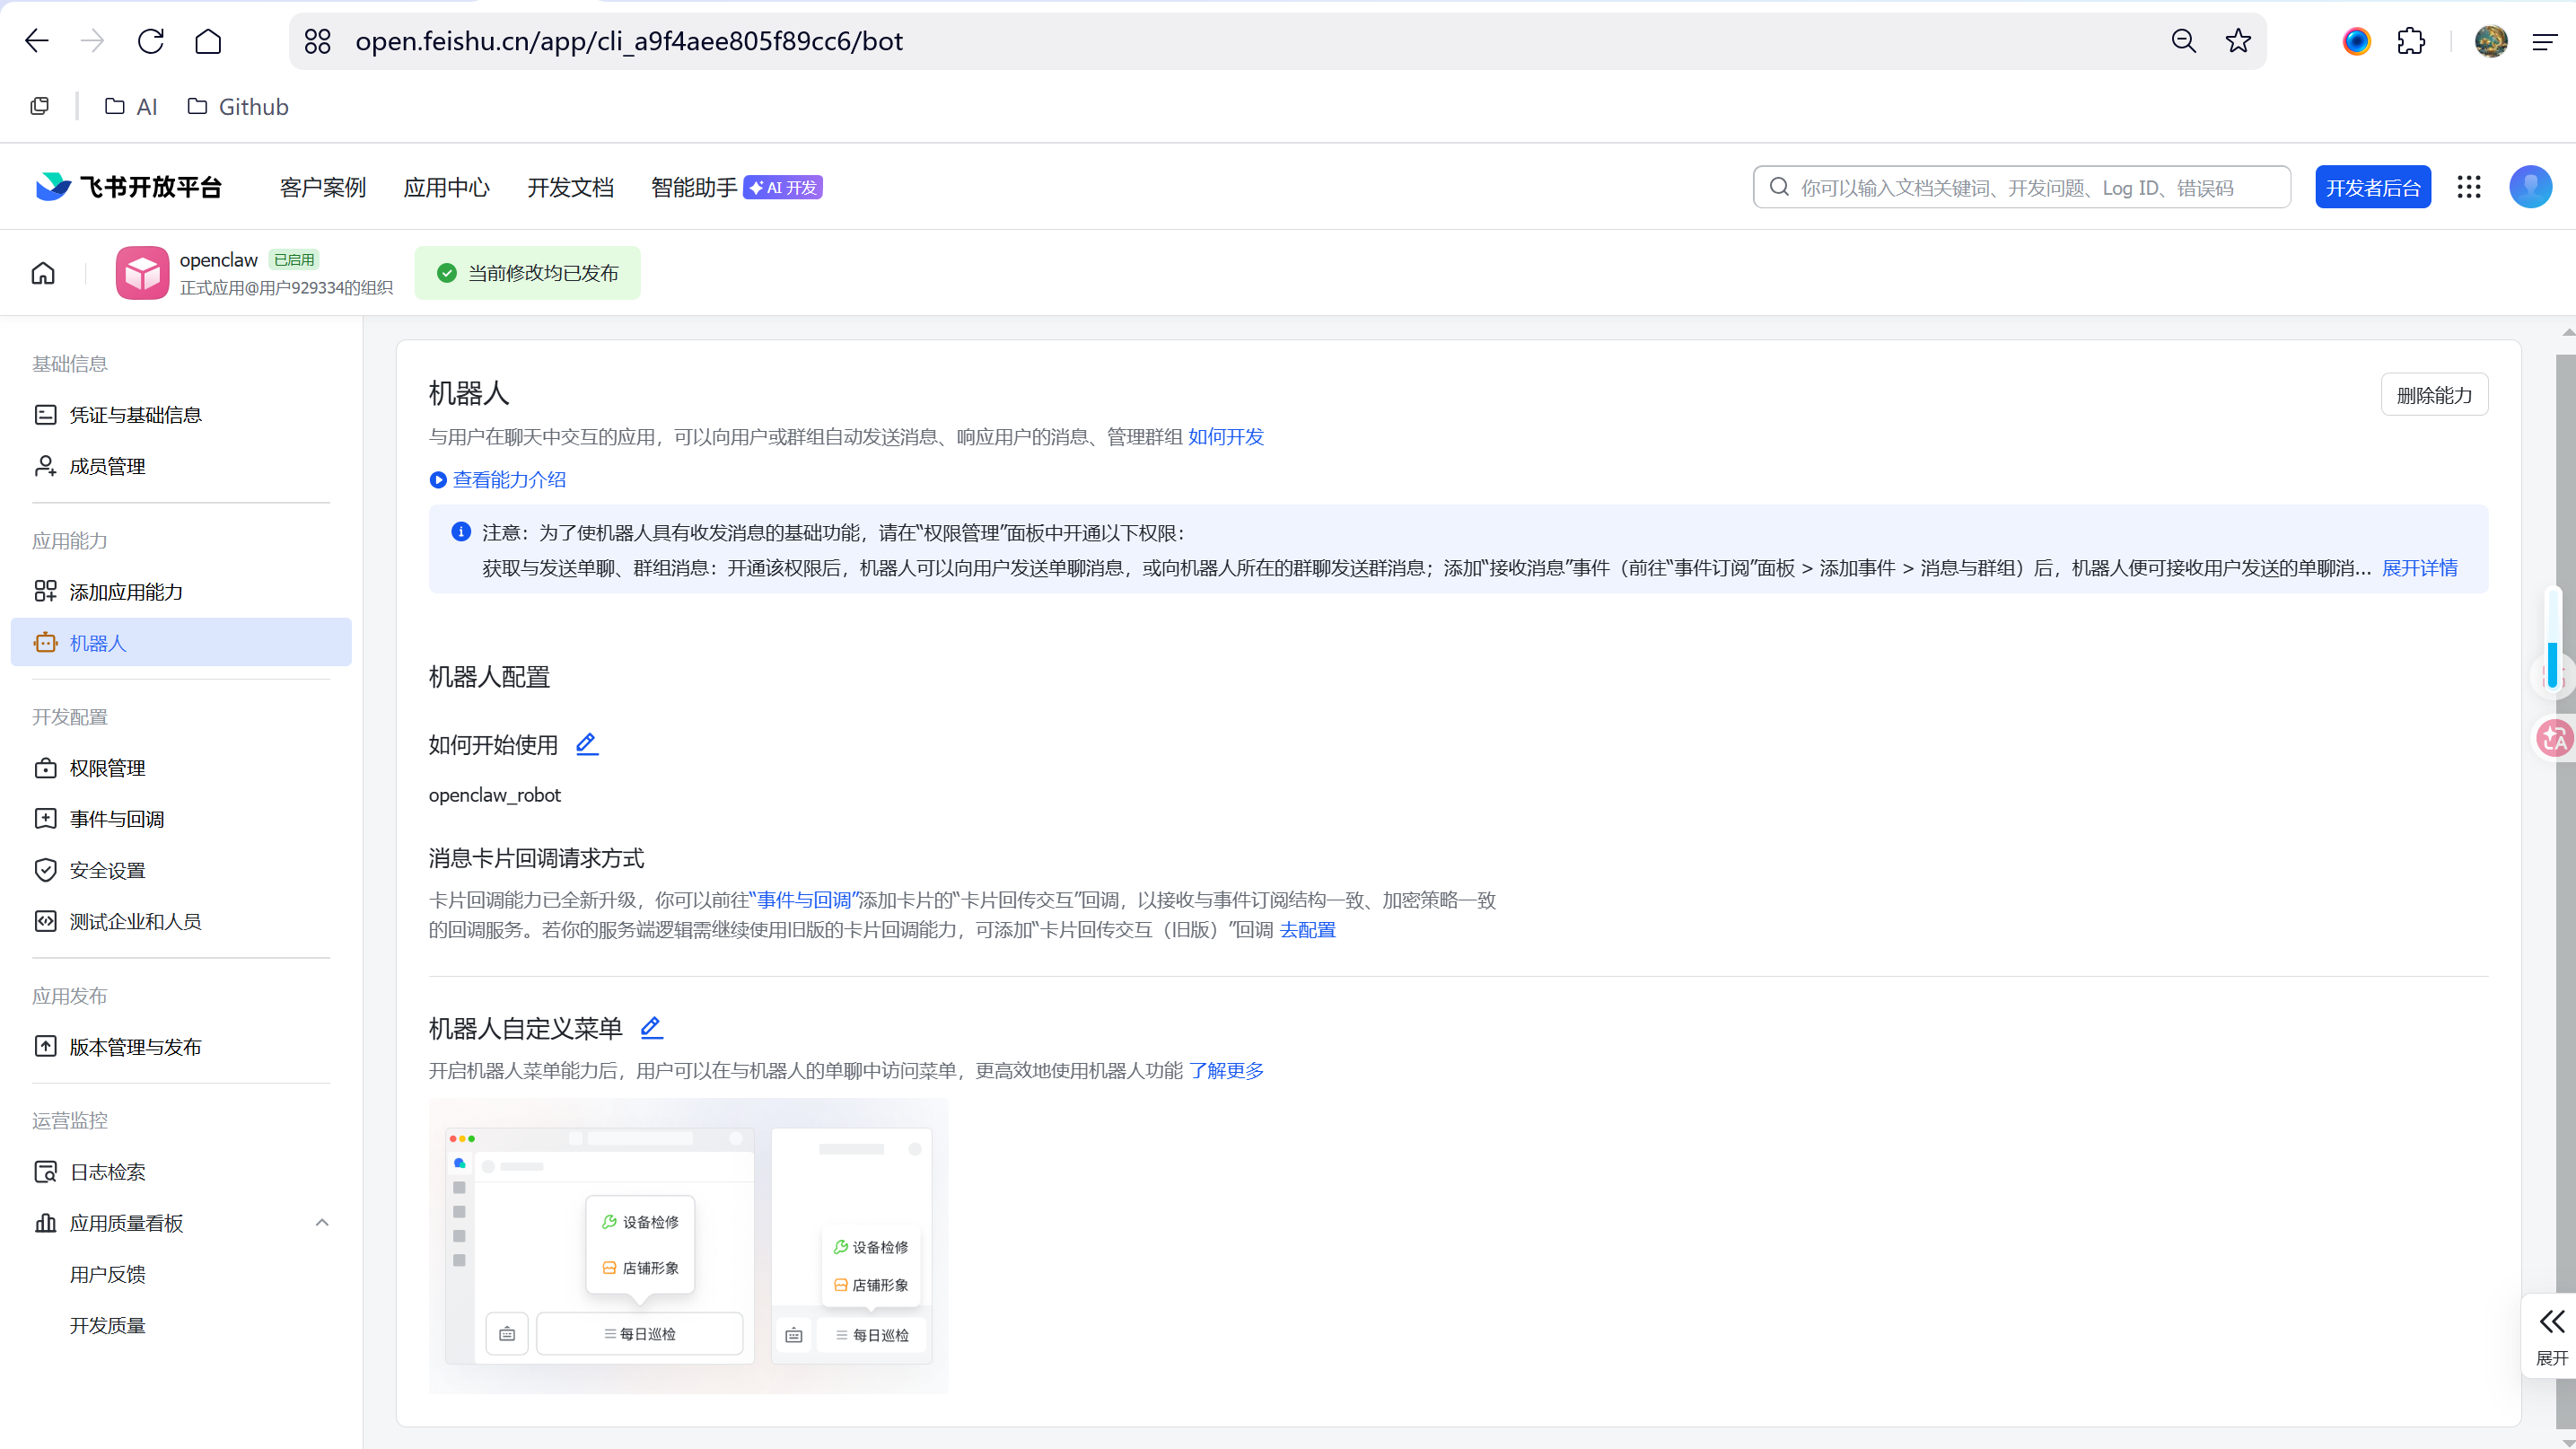This screenshot has height=1449, width=2576.
Task: Open the app grid launcher icon
Action: [2469, 187]
